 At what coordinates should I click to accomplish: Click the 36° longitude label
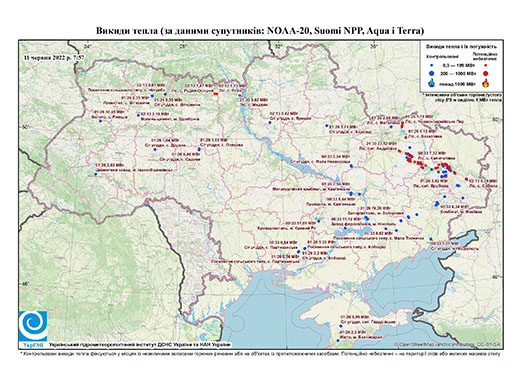(x=374, y=46)
